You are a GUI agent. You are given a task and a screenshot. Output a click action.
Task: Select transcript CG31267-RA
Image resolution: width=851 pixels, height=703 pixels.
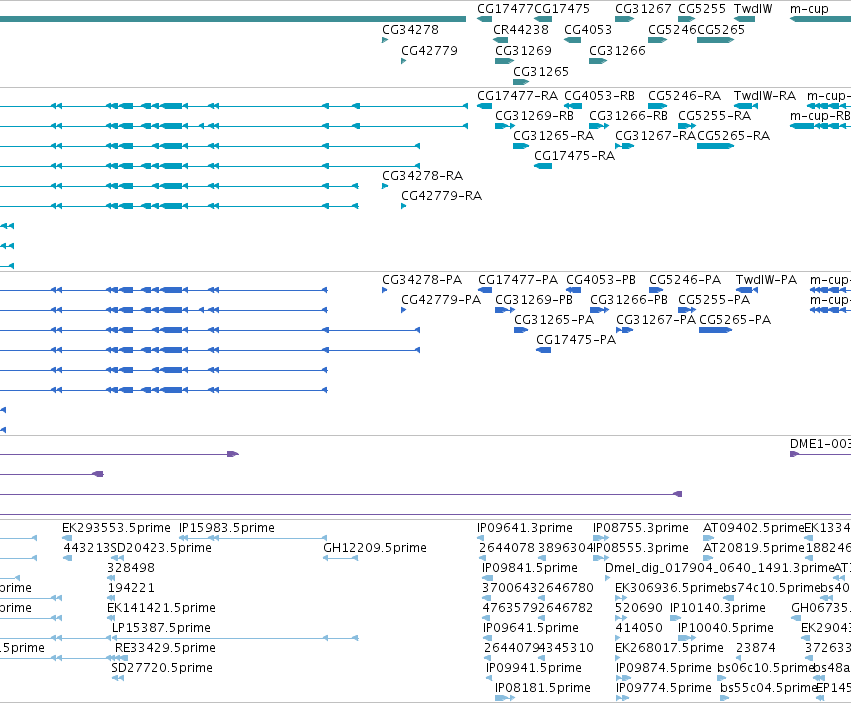coord(655,136)
